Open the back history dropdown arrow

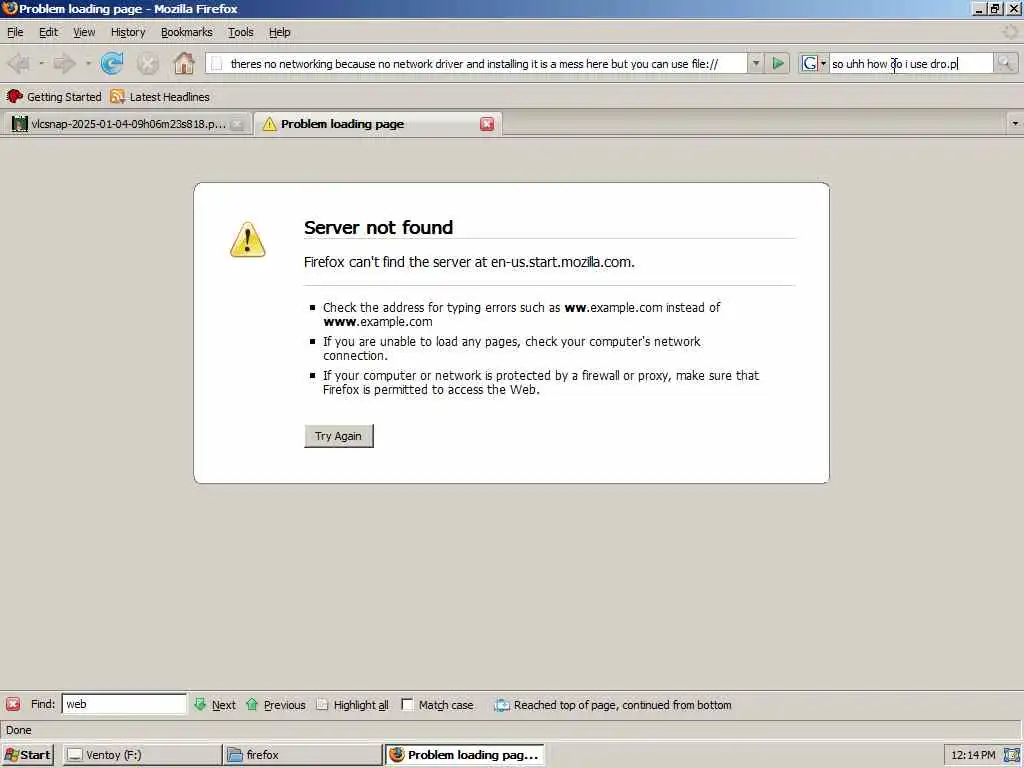coord(41,63)
